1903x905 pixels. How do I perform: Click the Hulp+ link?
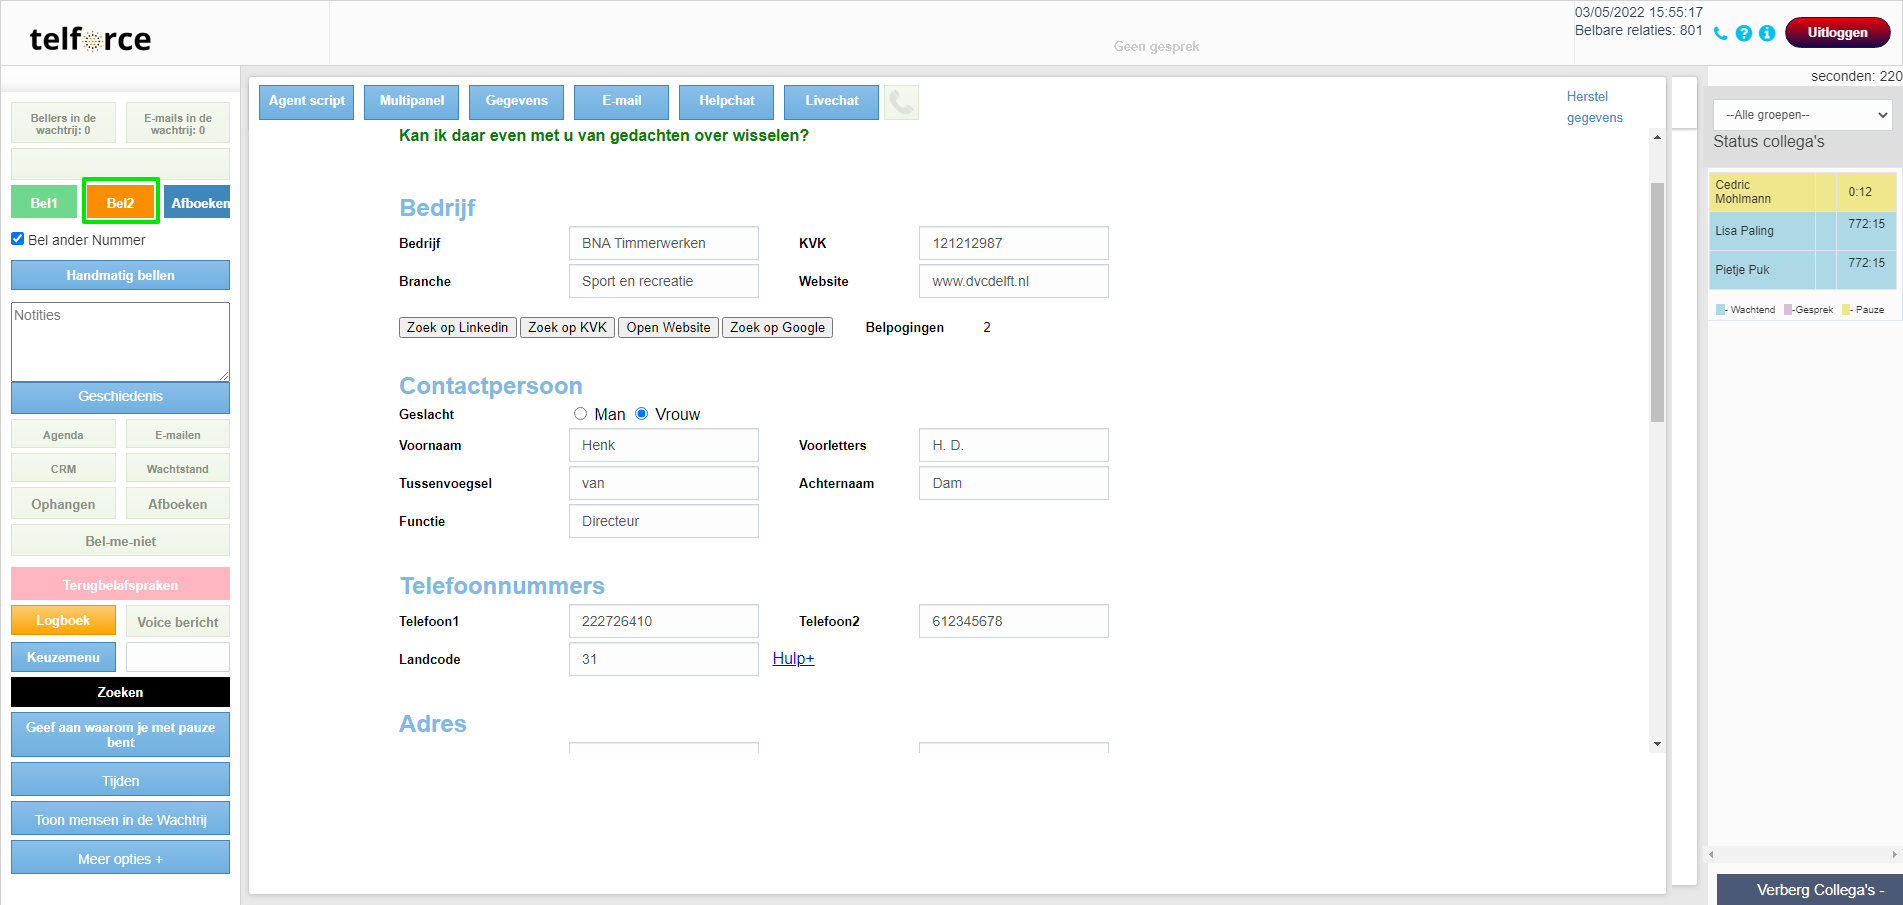793,659
